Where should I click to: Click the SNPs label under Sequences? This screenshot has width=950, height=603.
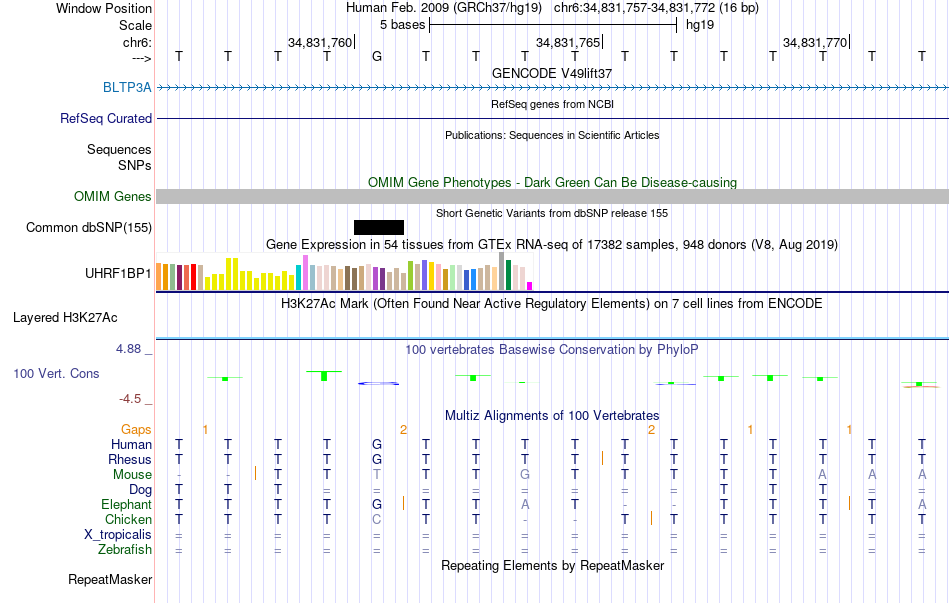pyautogui.click(x=135, y=165)
